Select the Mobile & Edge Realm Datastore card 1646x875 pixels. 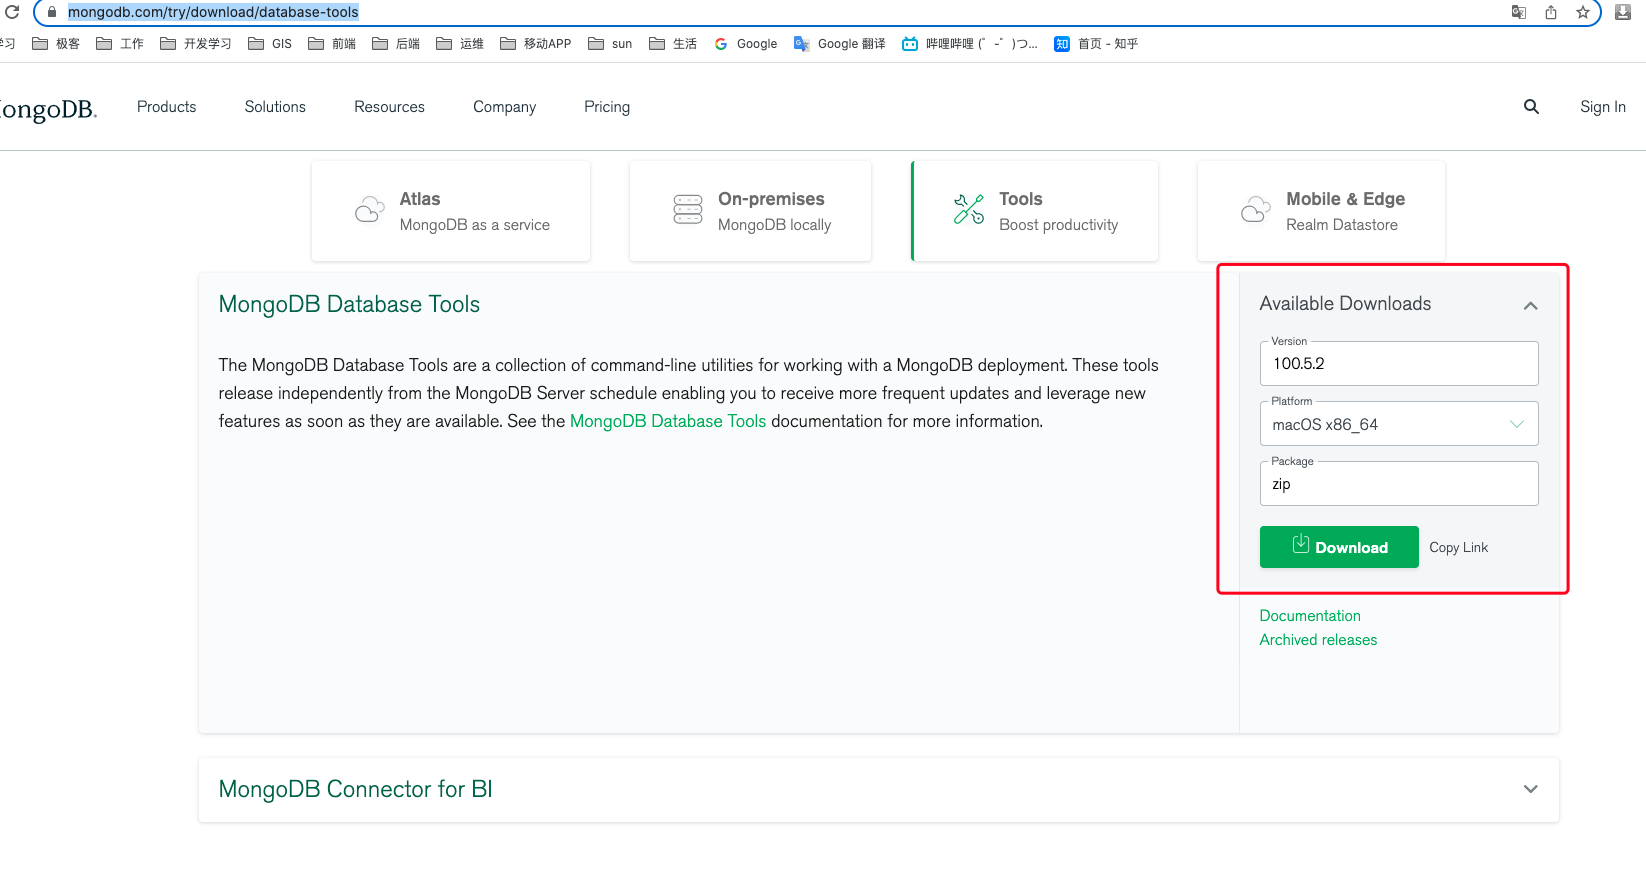pos(1321,211)
